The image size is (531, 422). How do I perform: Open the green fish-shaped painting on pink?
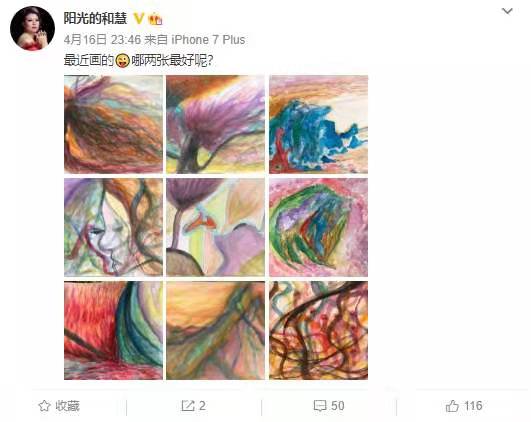point(319,227)
